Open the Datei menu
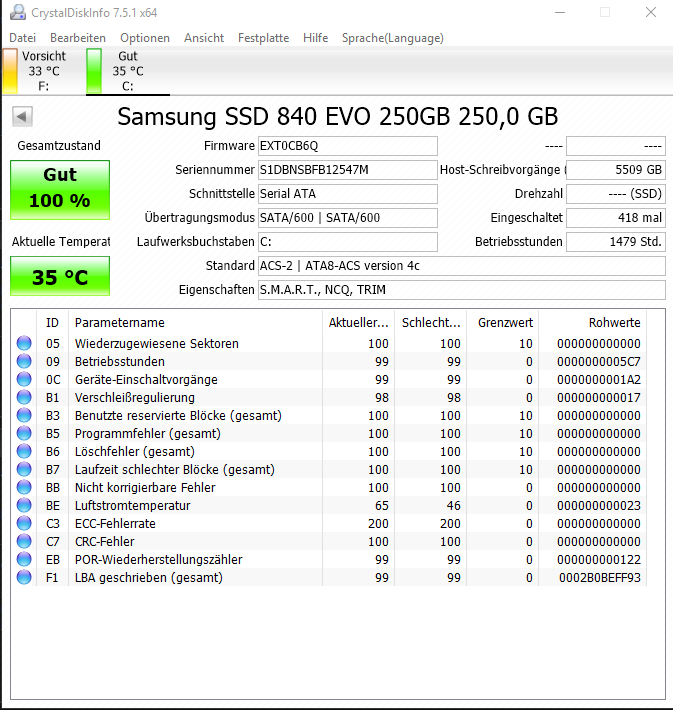 coord(22,38)
